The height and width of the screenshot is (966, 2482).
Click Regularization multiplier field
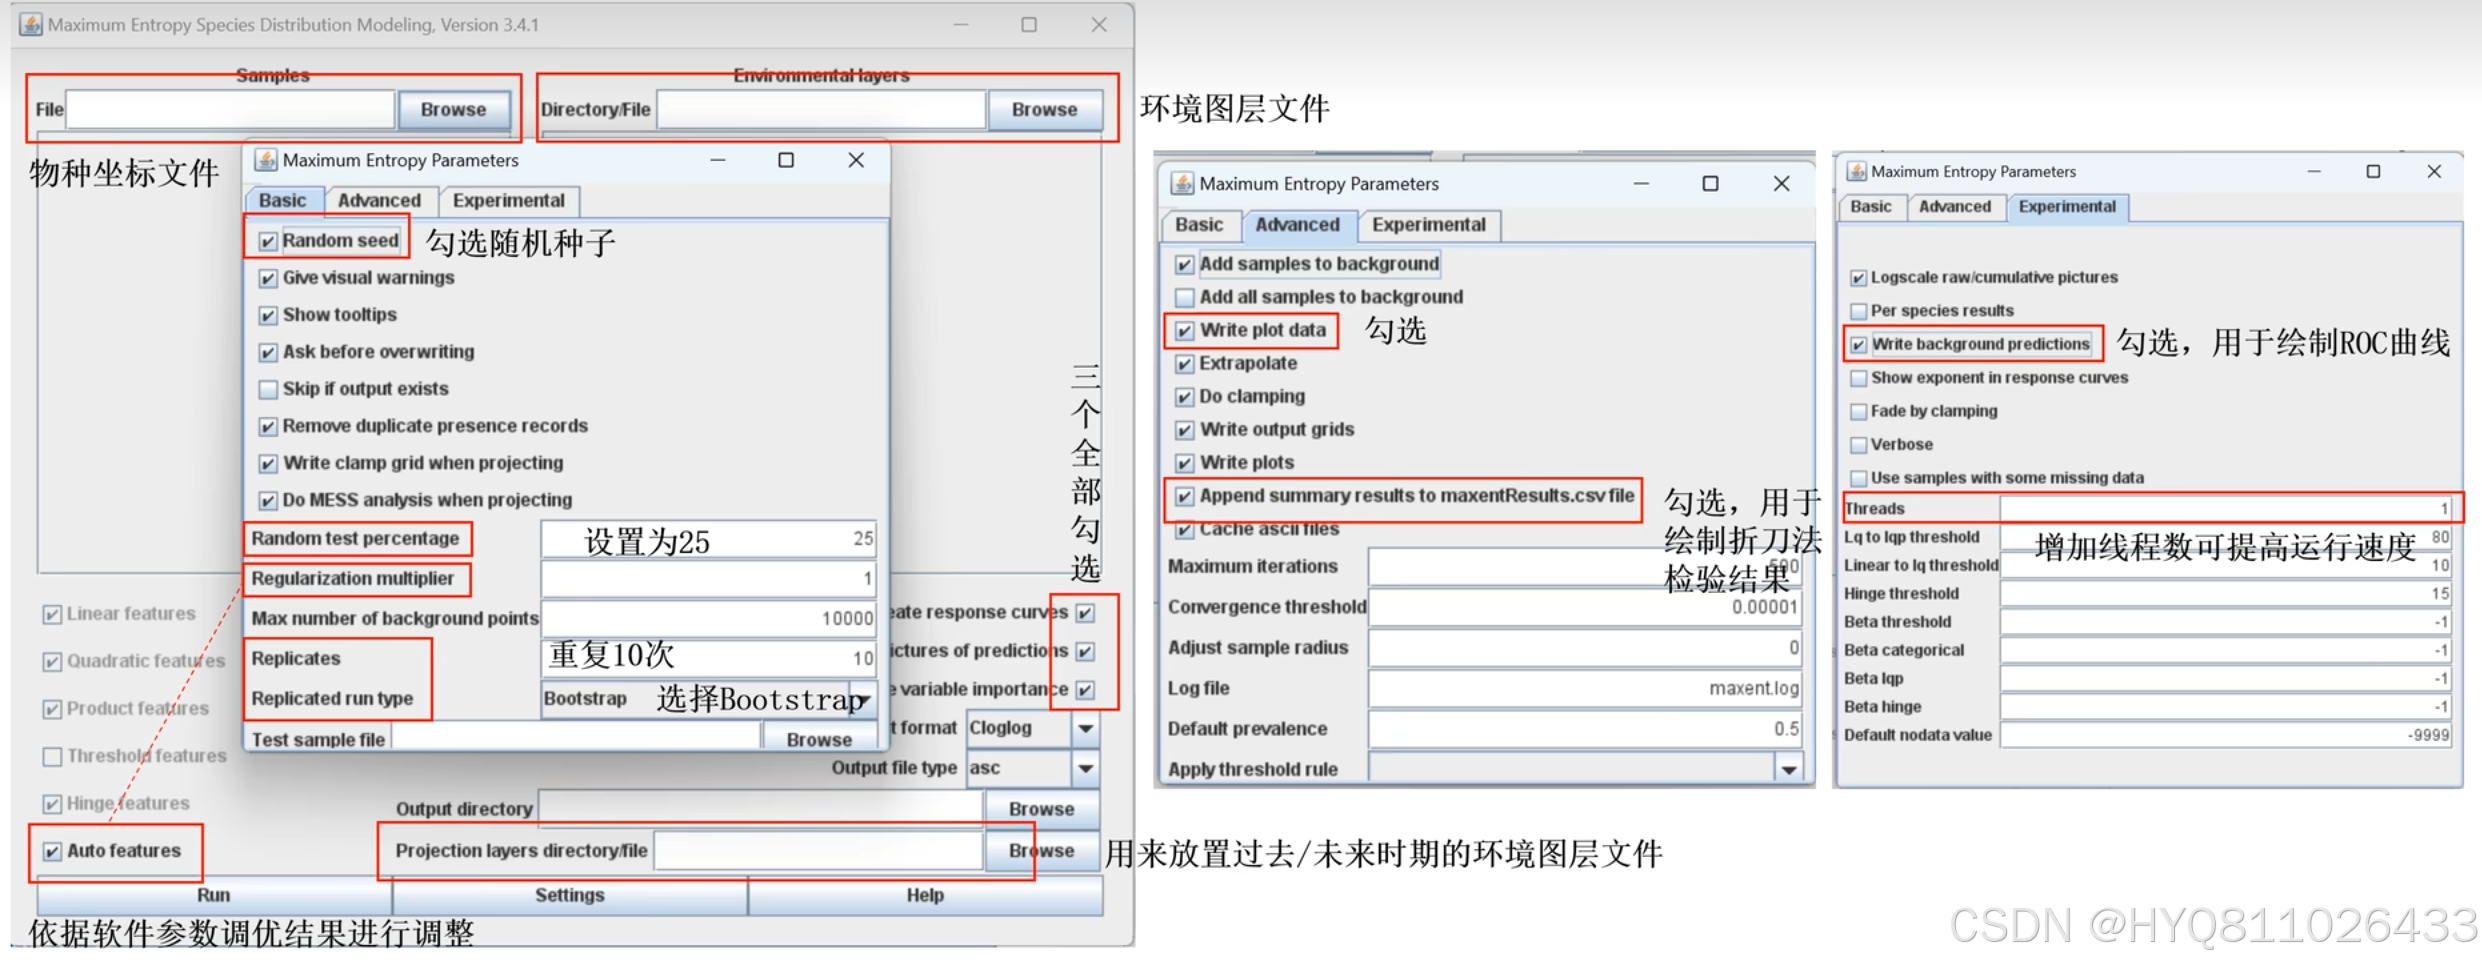(x=708, y=578)
